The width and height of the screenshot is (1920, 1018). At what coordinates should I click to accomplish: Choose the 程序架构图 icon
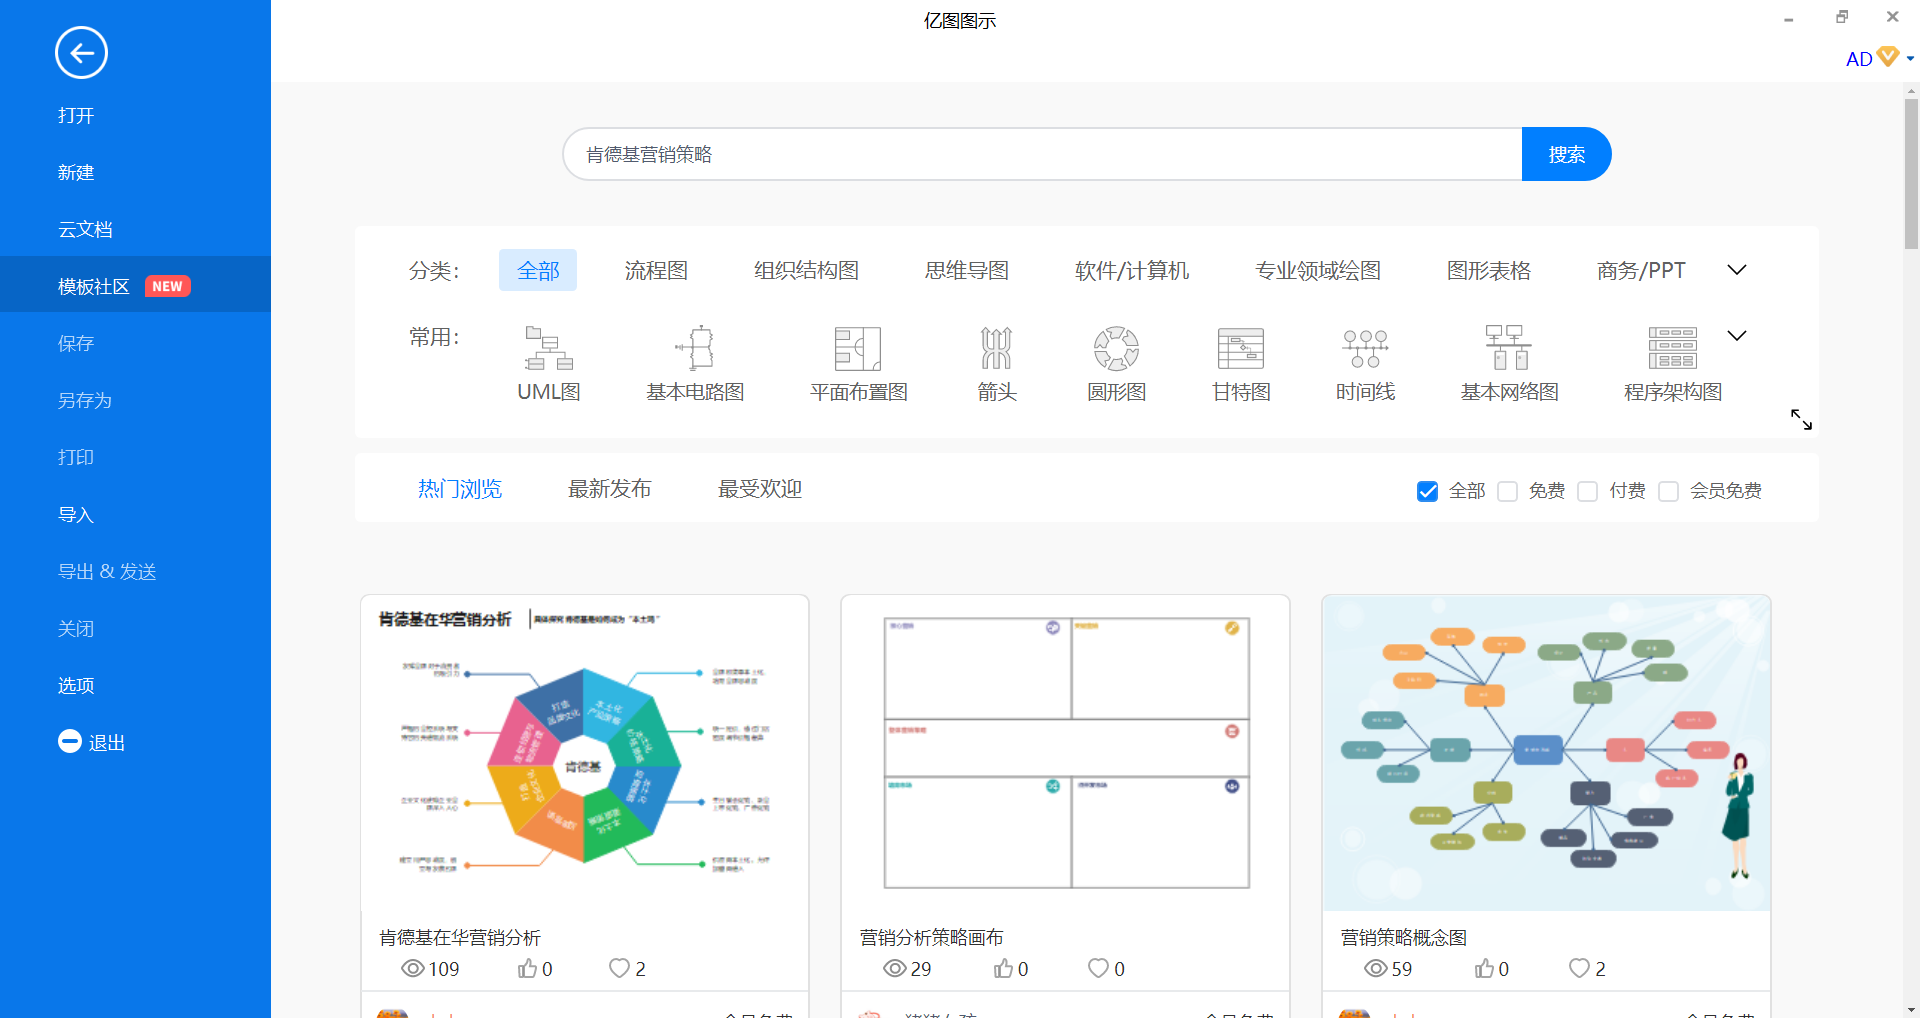point(1673,348)
